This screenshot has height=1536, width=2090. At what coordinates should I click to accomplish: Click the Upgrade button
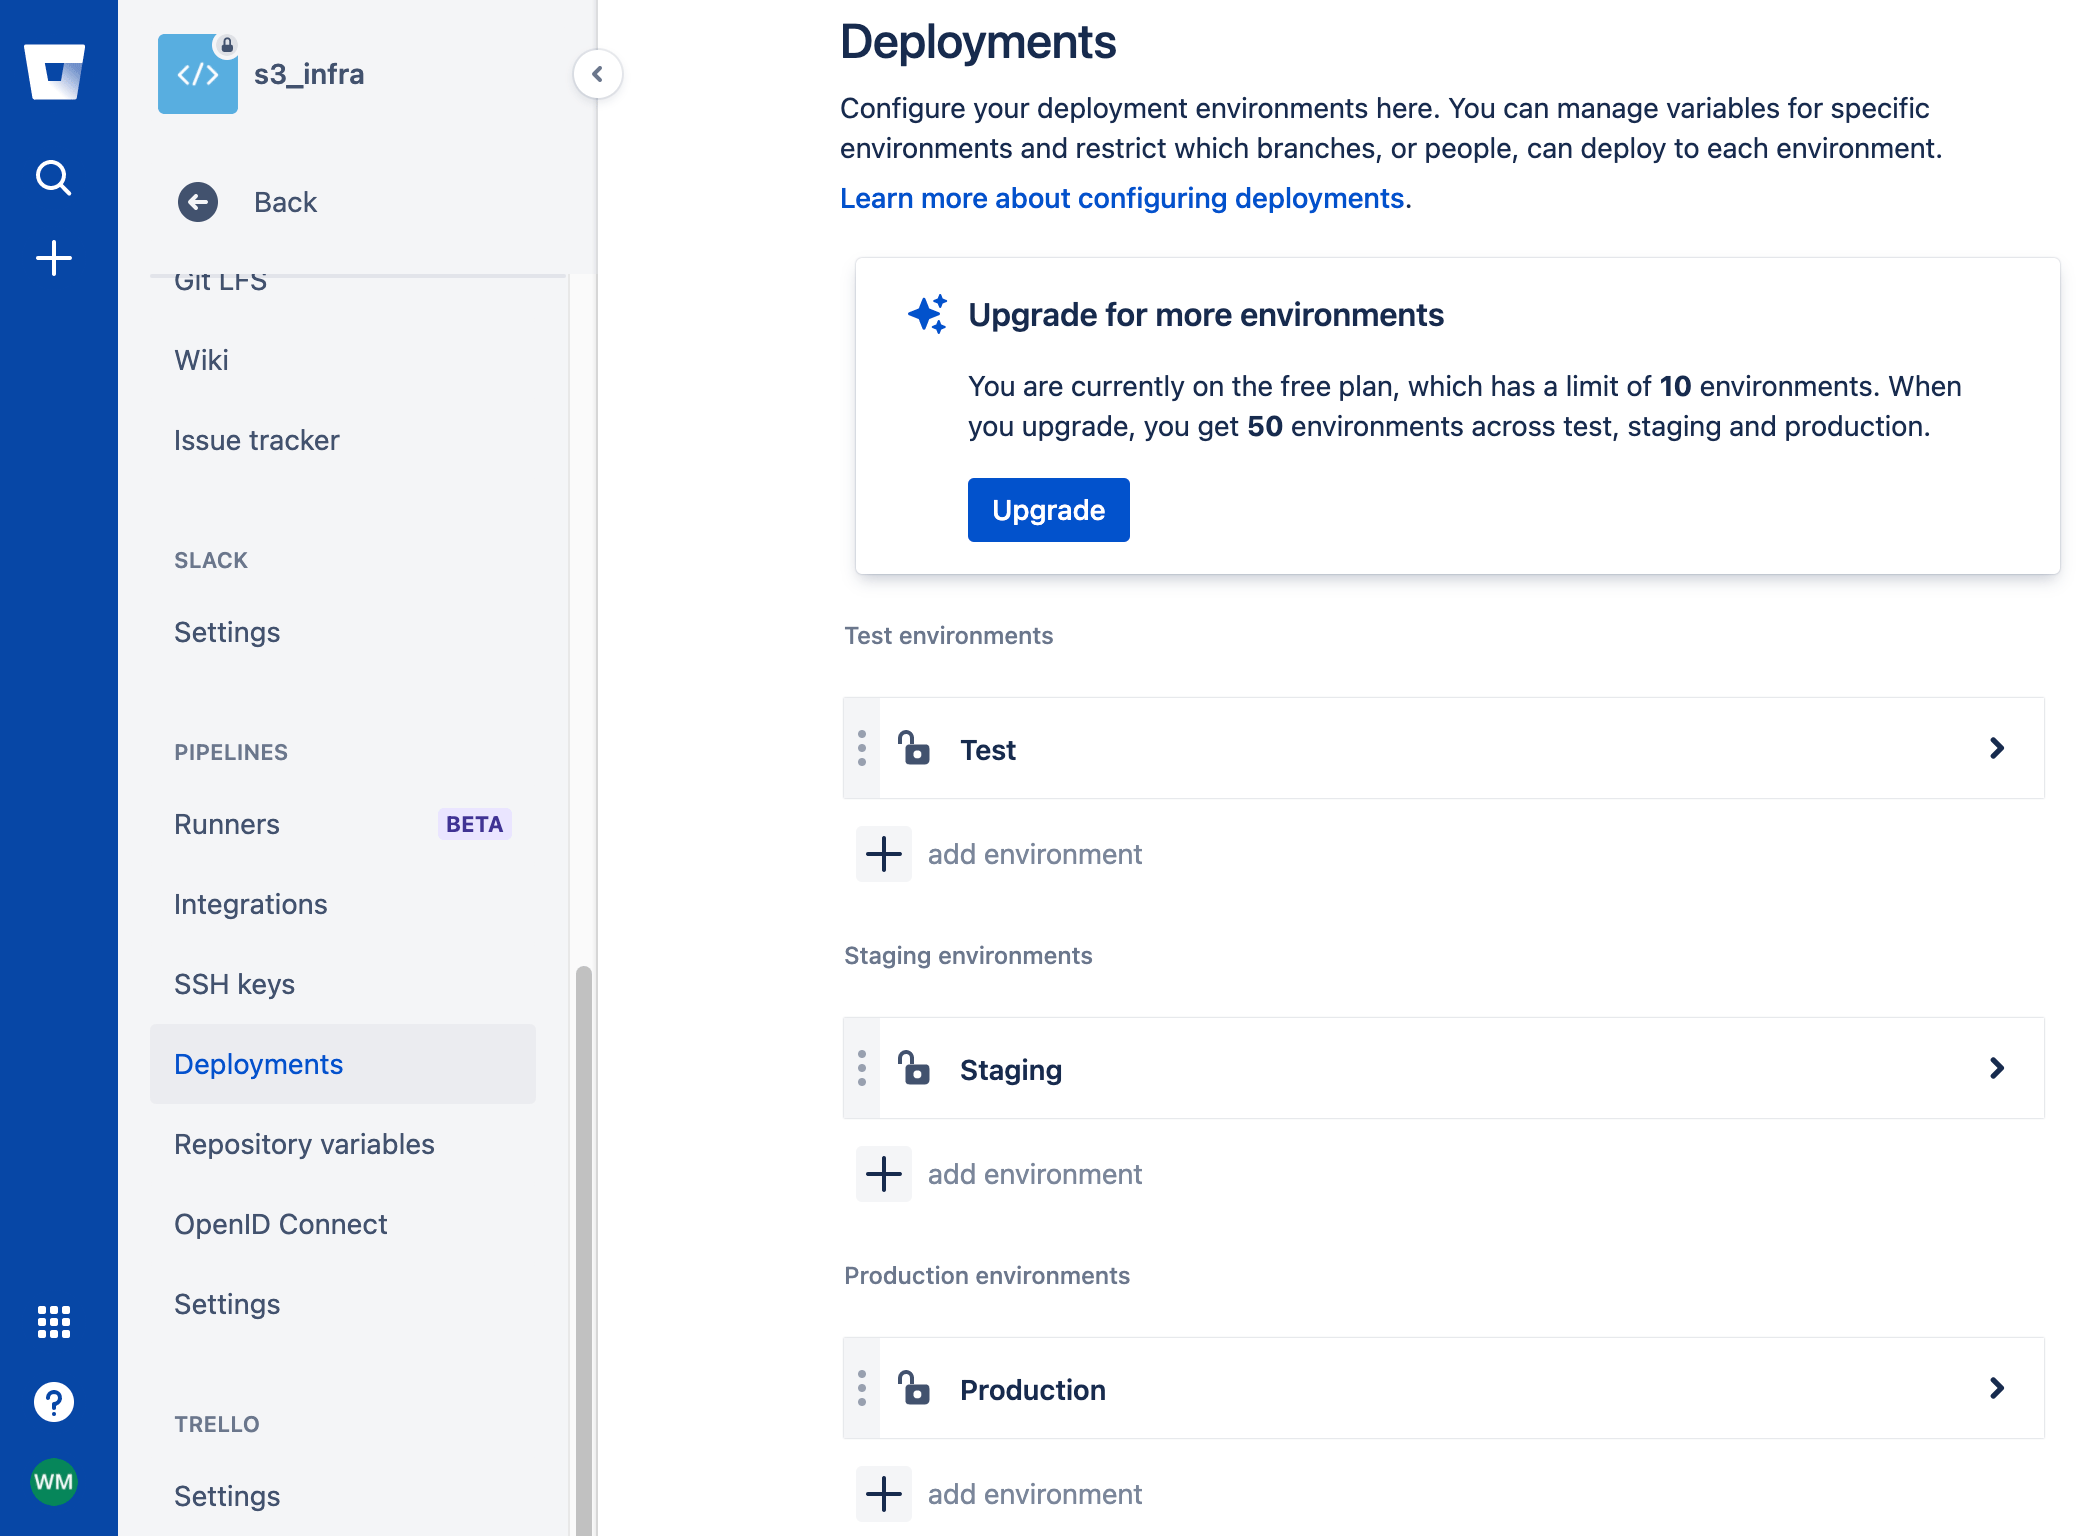point(1048,509)
